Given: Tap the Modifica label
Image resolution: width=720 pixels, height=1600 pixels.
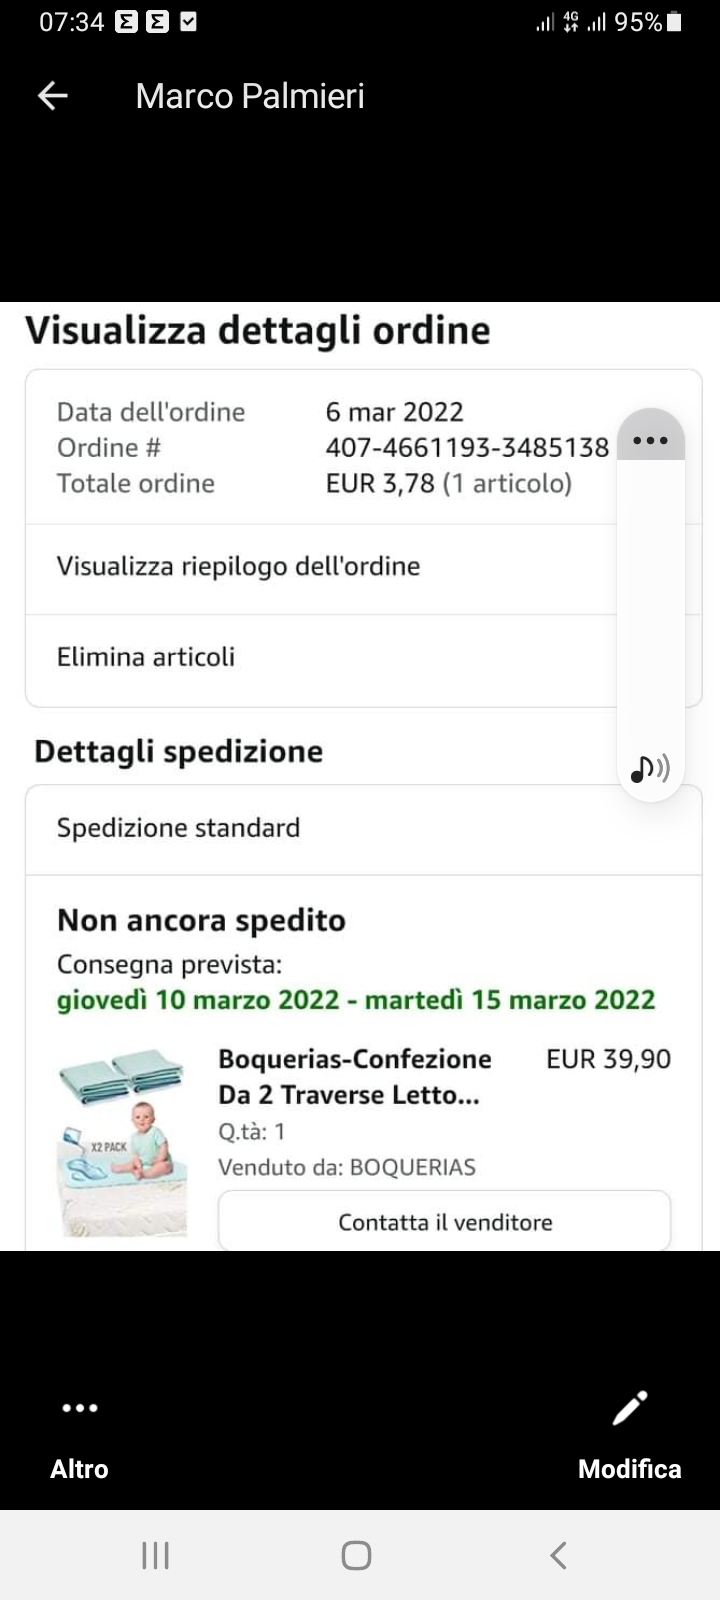Looking at the screenshot, I should 630,1468.
